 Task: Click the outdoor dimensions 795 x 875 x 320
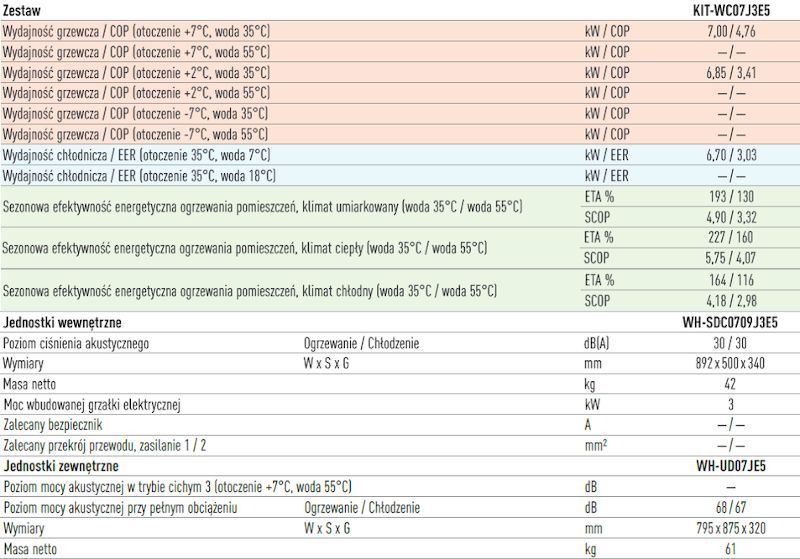tap(731, 528)
